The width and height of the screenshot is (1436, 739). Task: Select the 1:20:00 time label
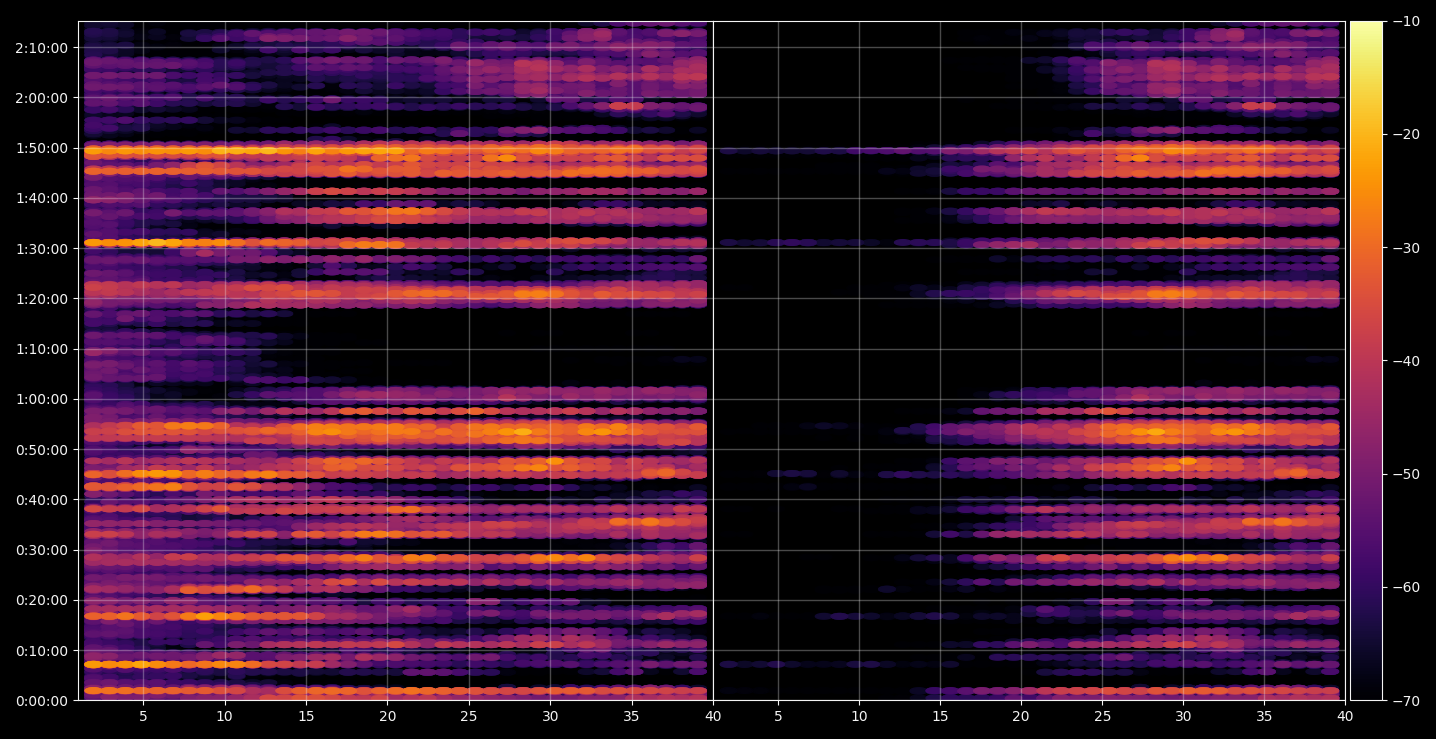click(x=41, y=299)
